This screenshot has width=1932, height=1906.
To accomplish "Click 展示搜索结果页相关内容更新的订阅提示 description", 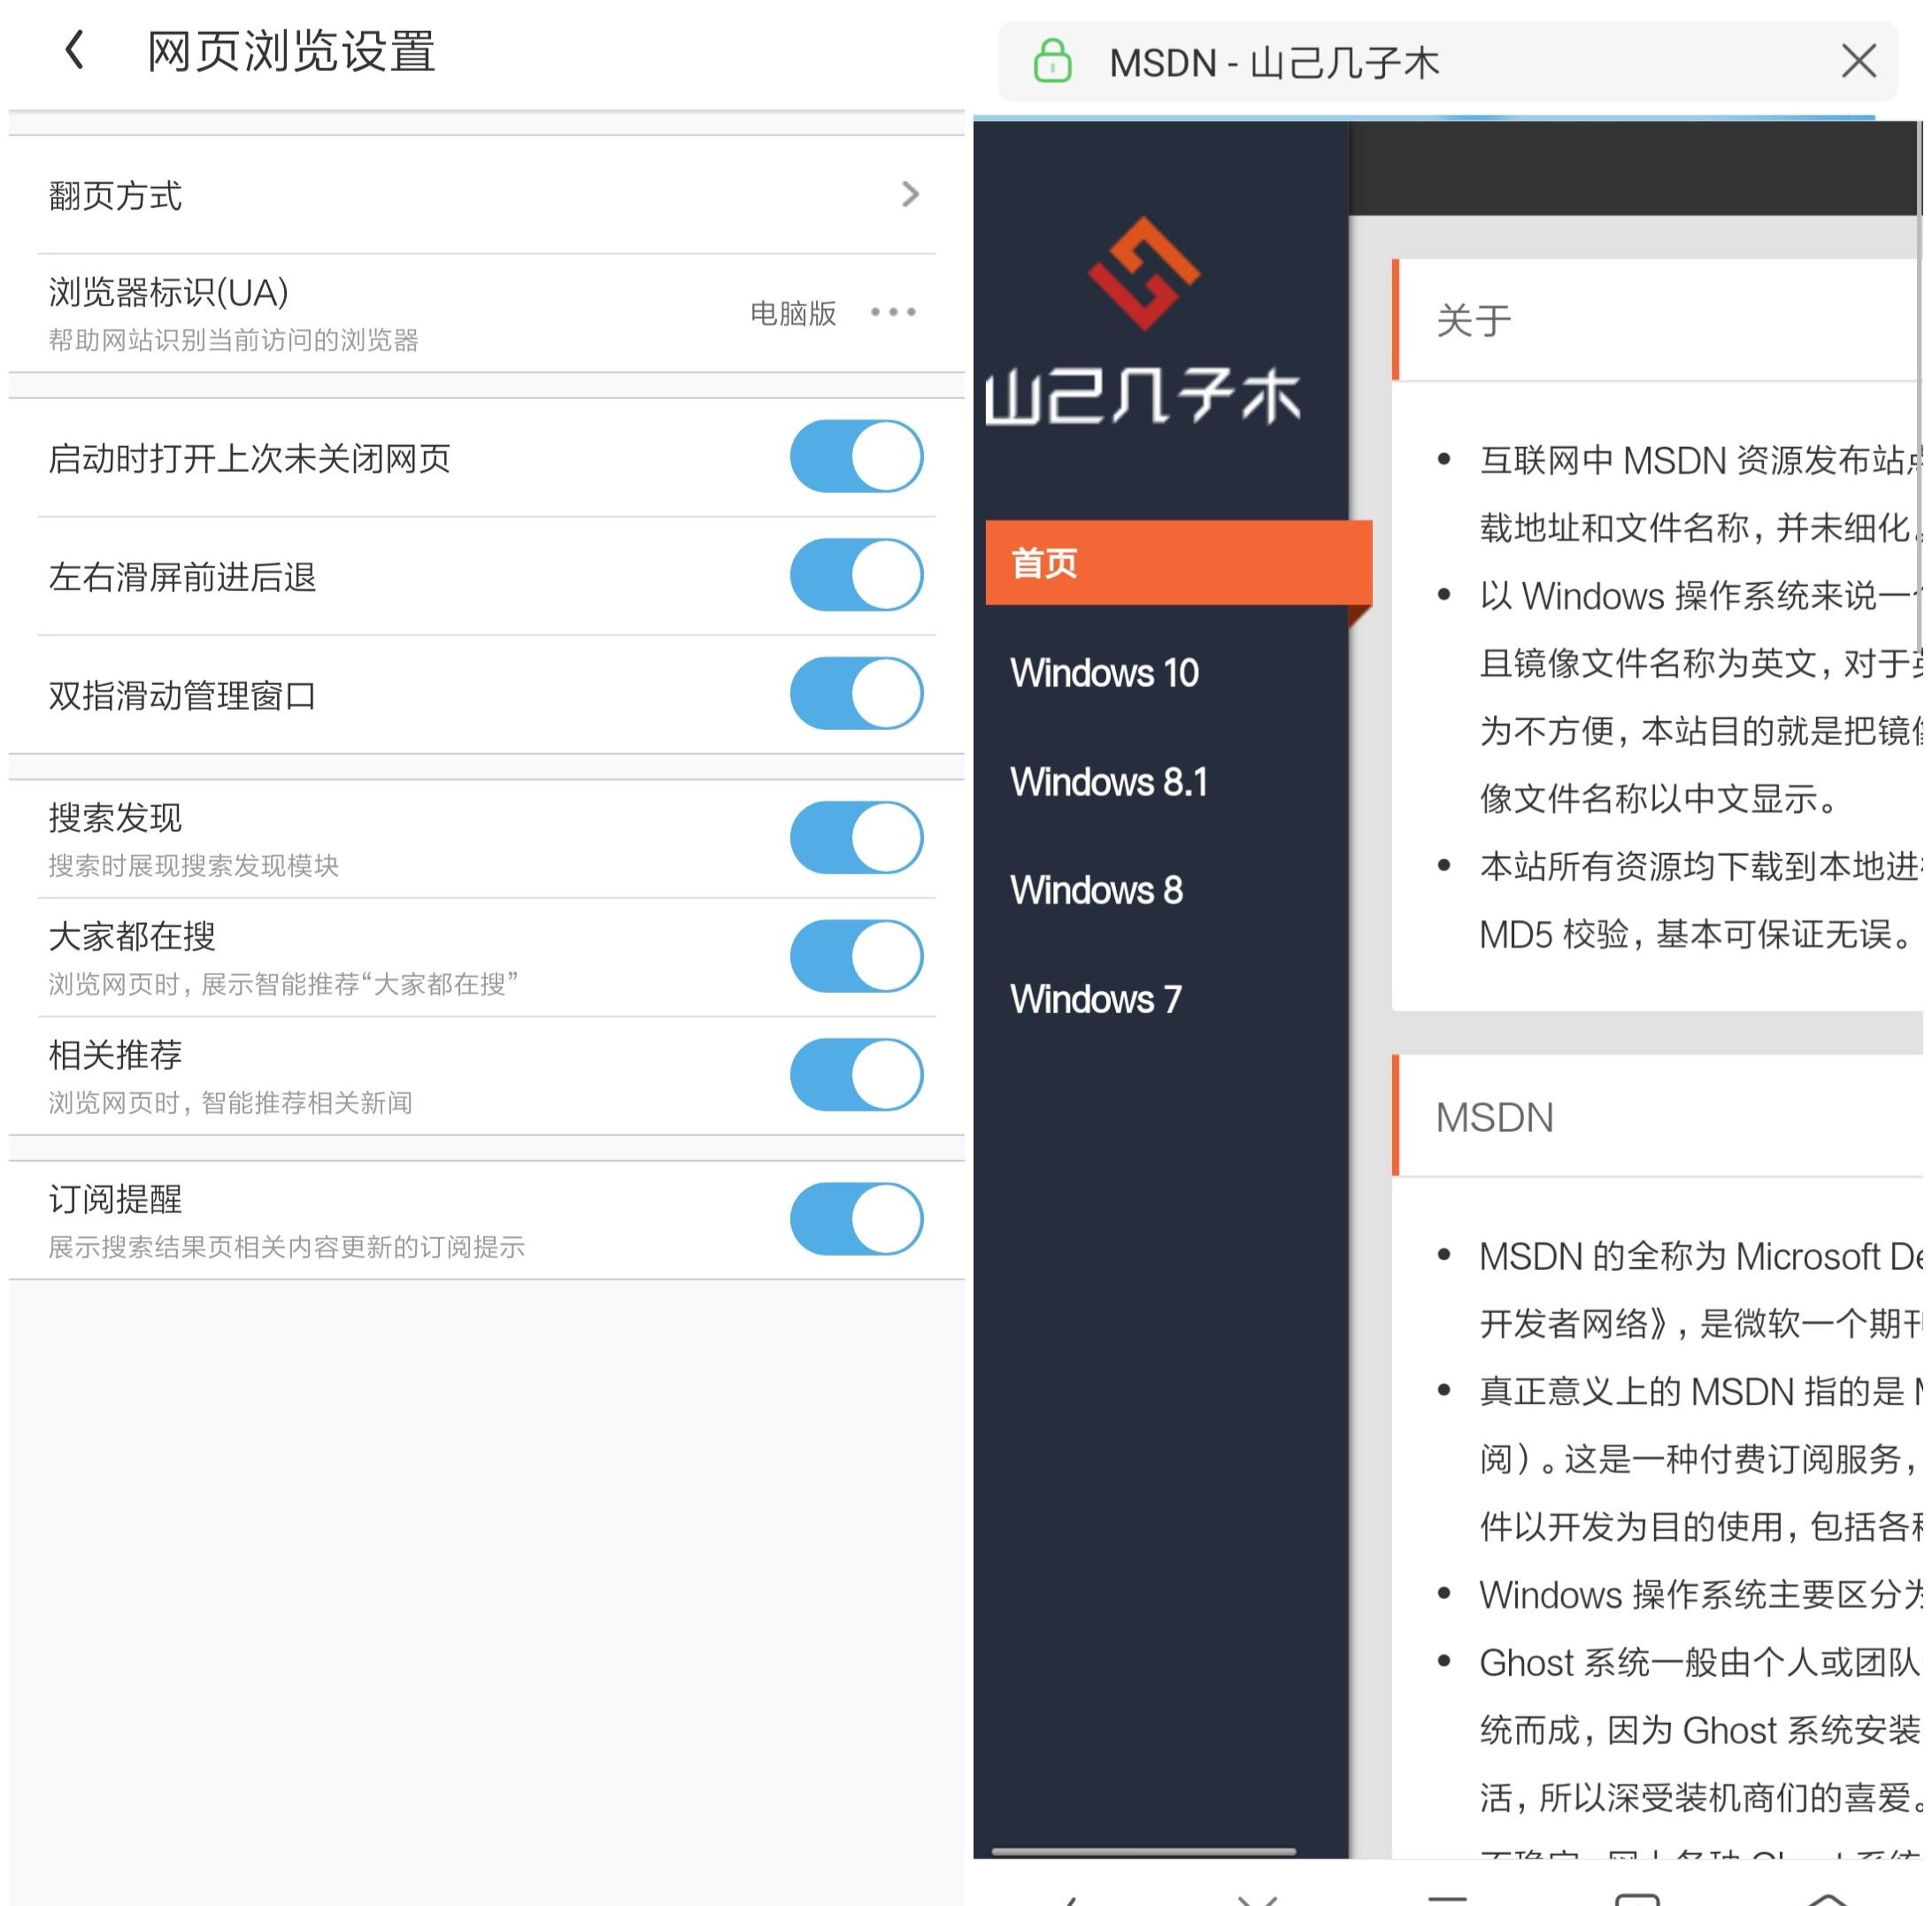I will 286,1248.
